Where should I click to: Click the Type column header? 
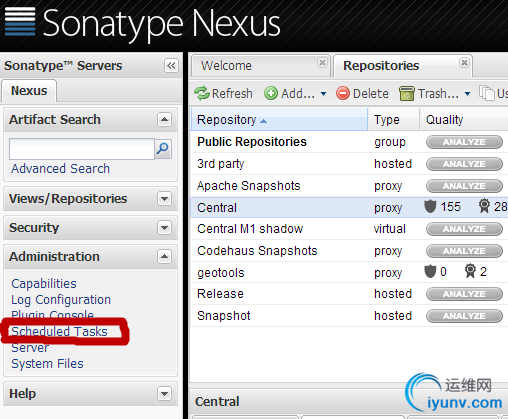pos(394,119)
